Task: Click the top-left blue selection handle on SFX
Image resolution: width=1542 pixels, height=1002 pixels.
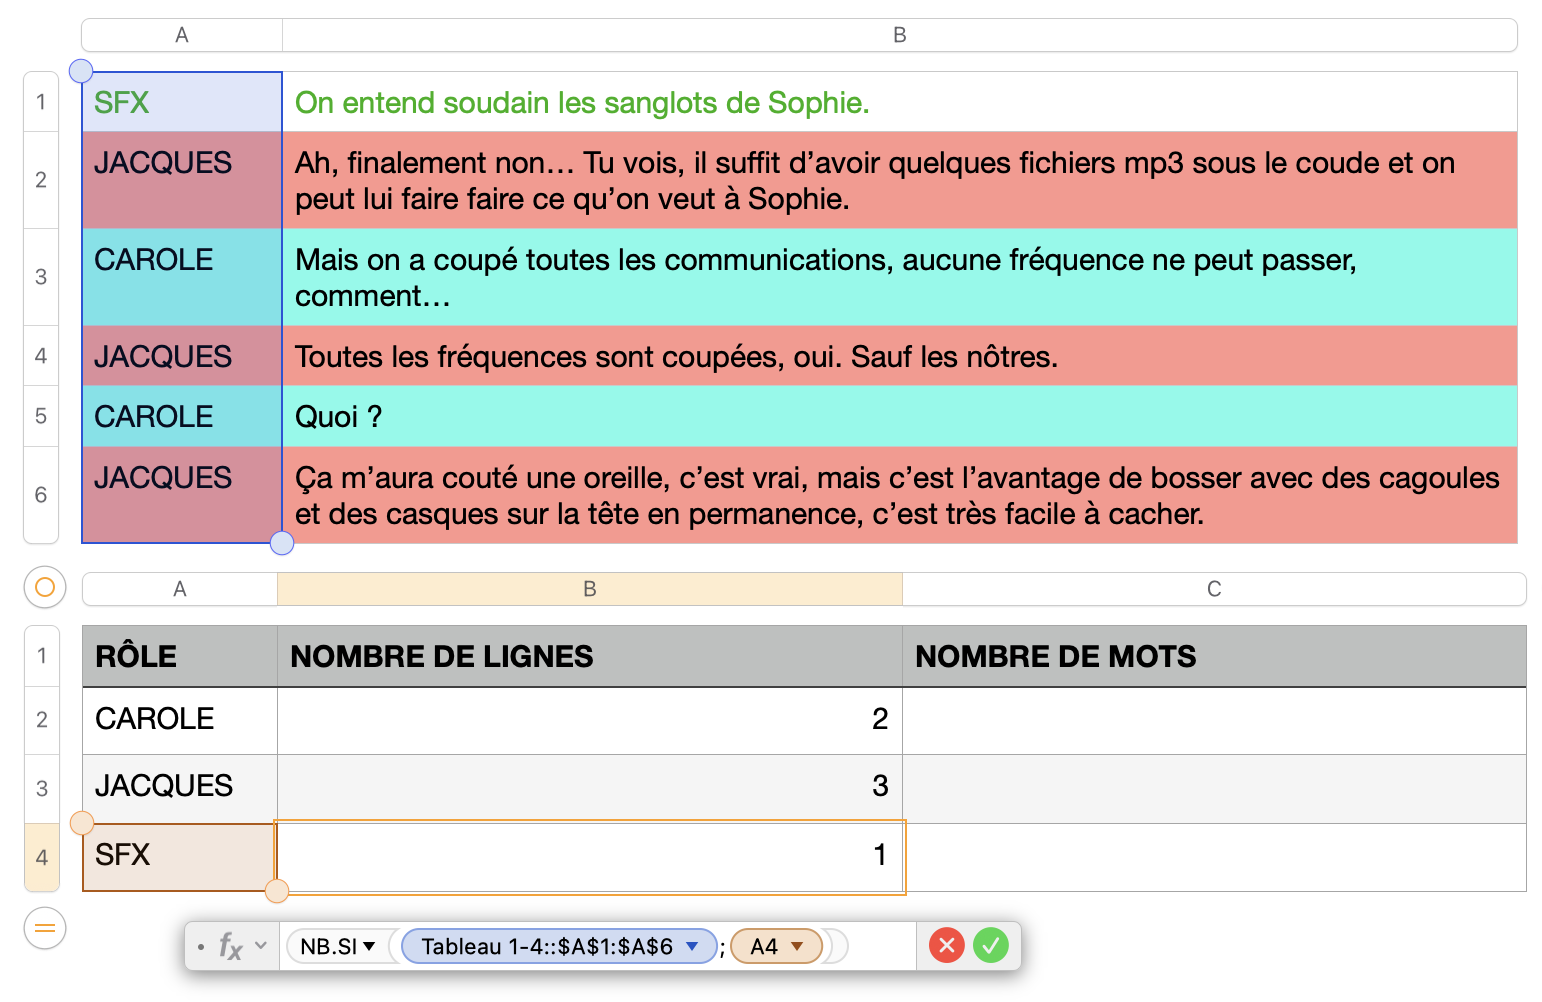Action: tap(81, 71)
